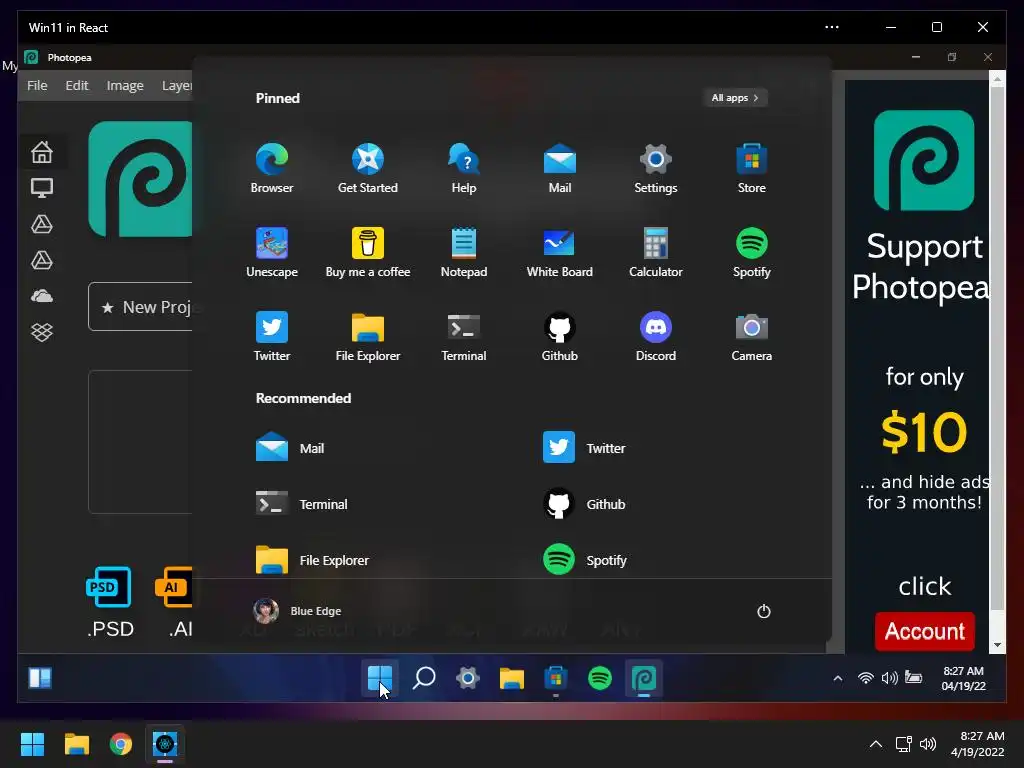Click the host Windows Start button
Viewport: 1024px width, 768px height.
pos(32,744)
